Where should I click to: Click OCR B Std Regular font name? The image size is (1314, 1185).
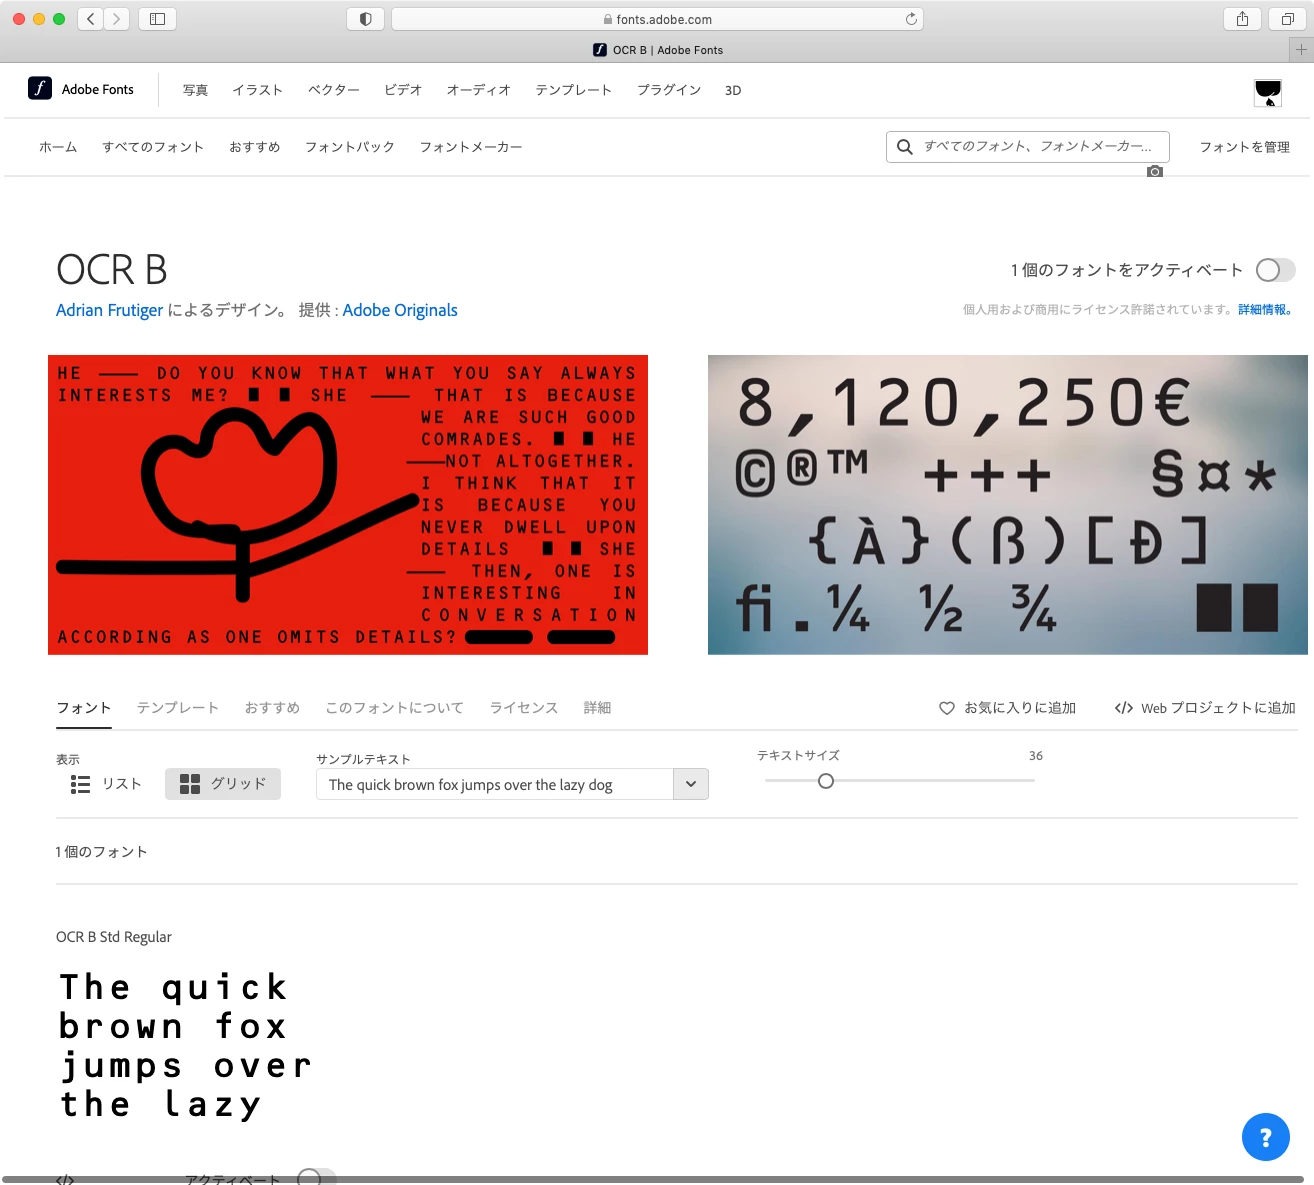pos(114,937)
